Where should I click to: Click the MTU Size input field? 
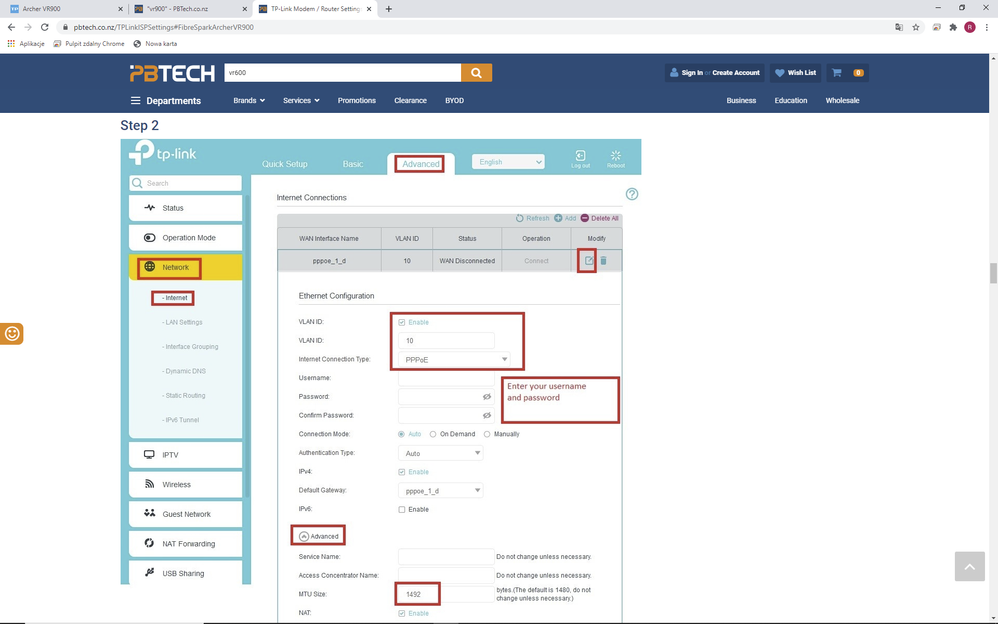point(430,594)
